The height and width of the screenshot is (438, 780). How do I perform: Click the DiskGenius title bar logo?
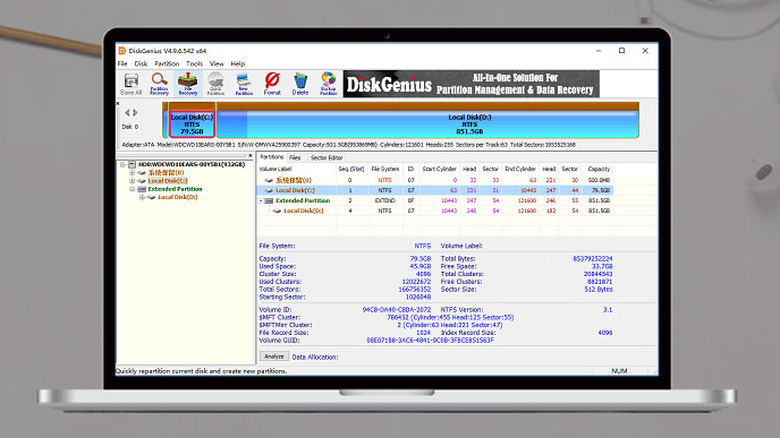[x=122, y=51]
